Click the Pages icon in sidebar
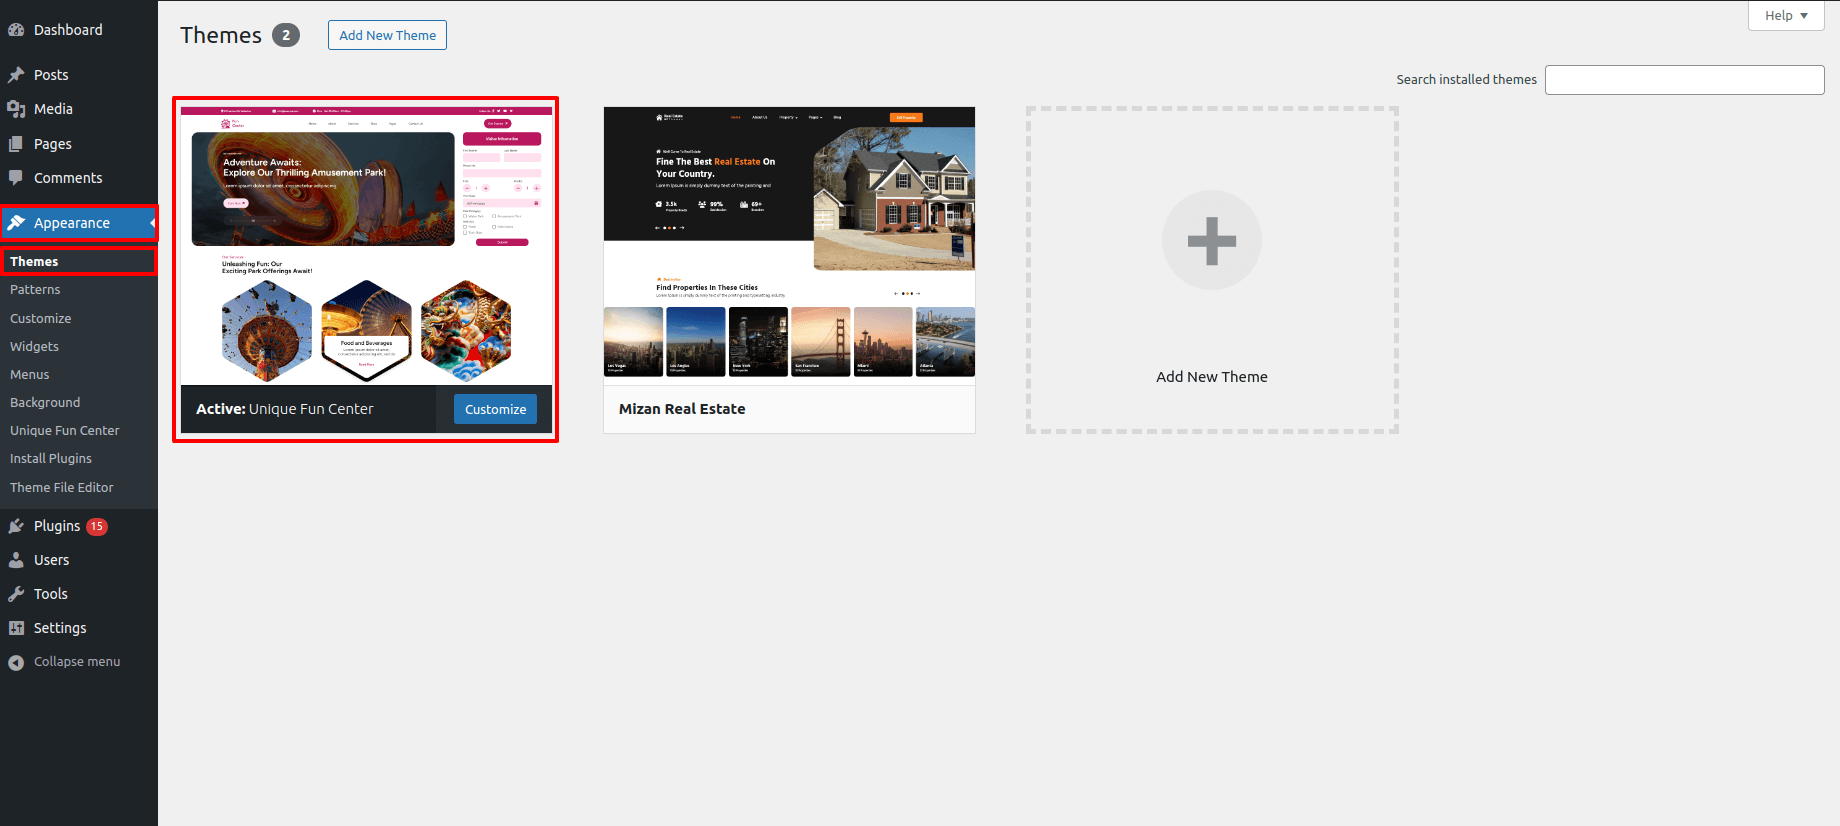The width and height of the screenshot is (1840, 826). (16, 144)
